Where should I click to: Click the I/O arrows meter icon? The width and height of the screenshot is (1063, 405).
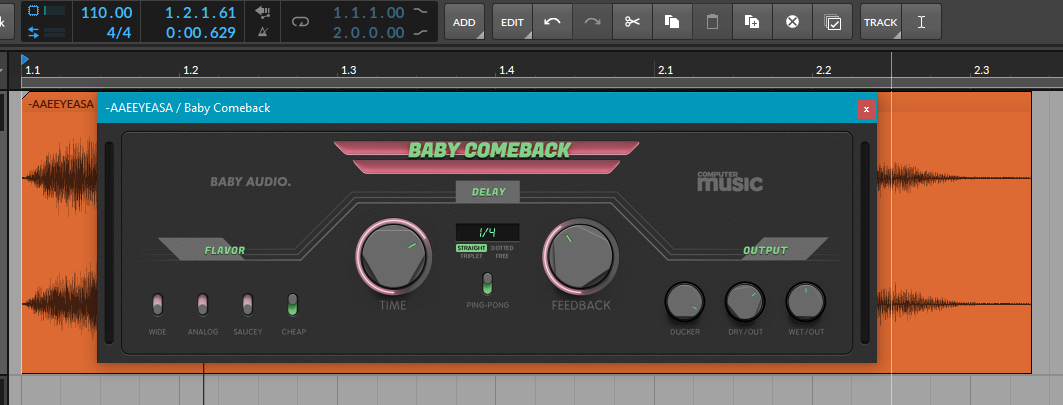point(34,32)
